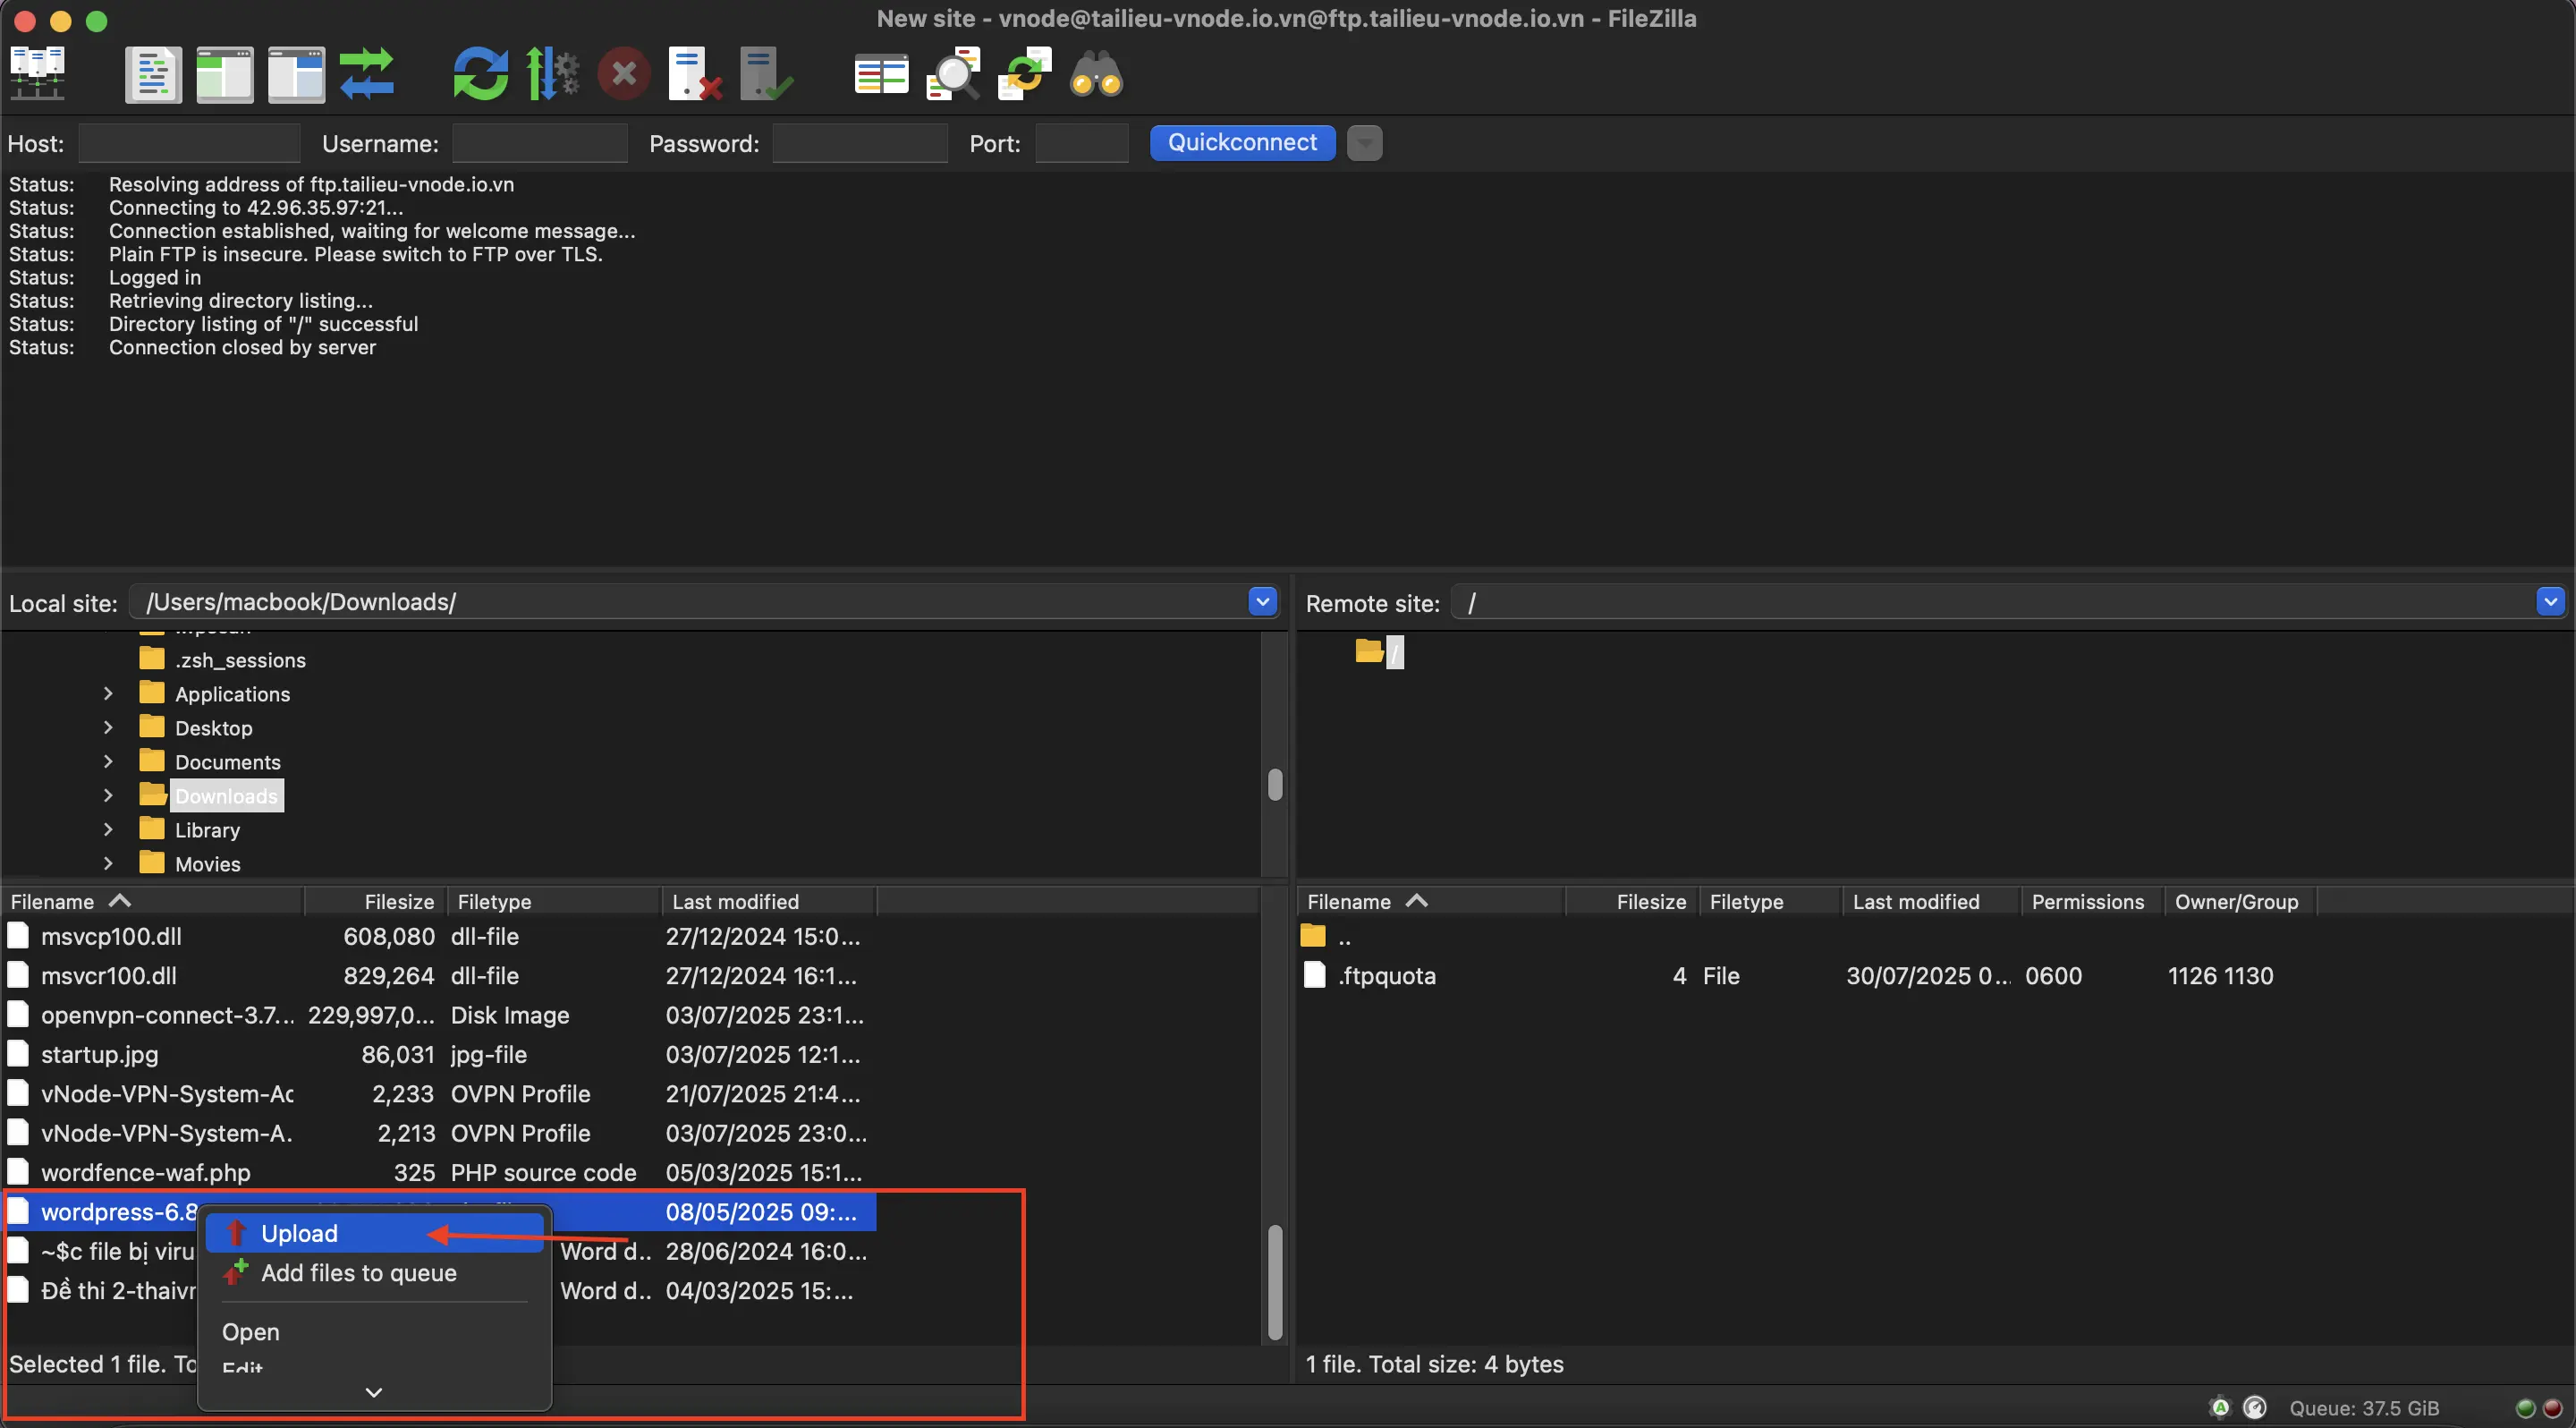Open the Site Manager
Image resolution: width=2576 pixels, height=1428 pixels.
pyautogui.click(x=37, y=73)
